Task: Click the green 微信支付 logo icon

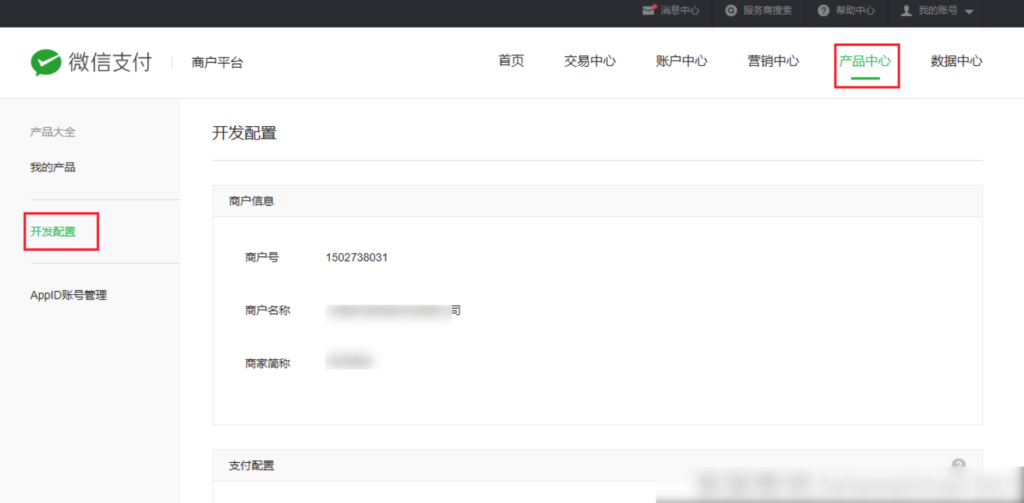Action: pos(46,62)
